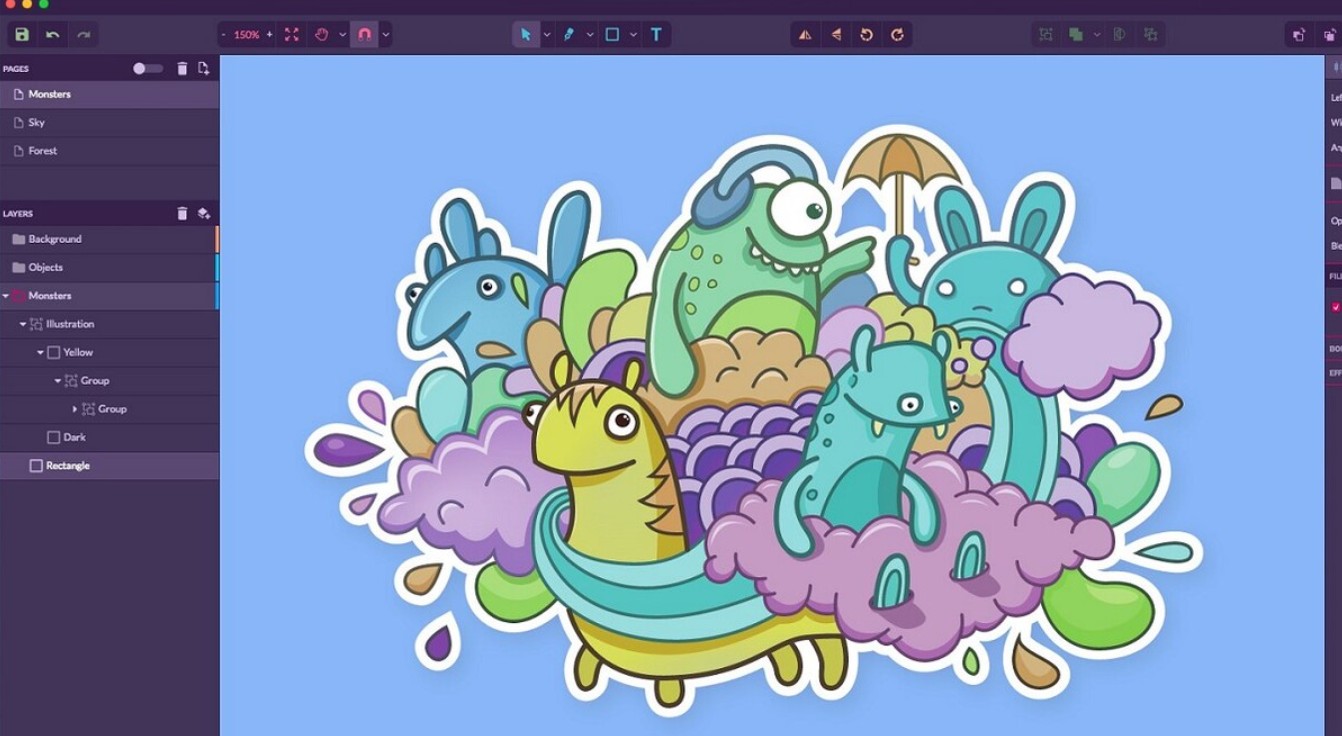This screenshot has width=1342, height=736.
Task: Rotate the selection counterclockwise
Action: click(866, 34)
